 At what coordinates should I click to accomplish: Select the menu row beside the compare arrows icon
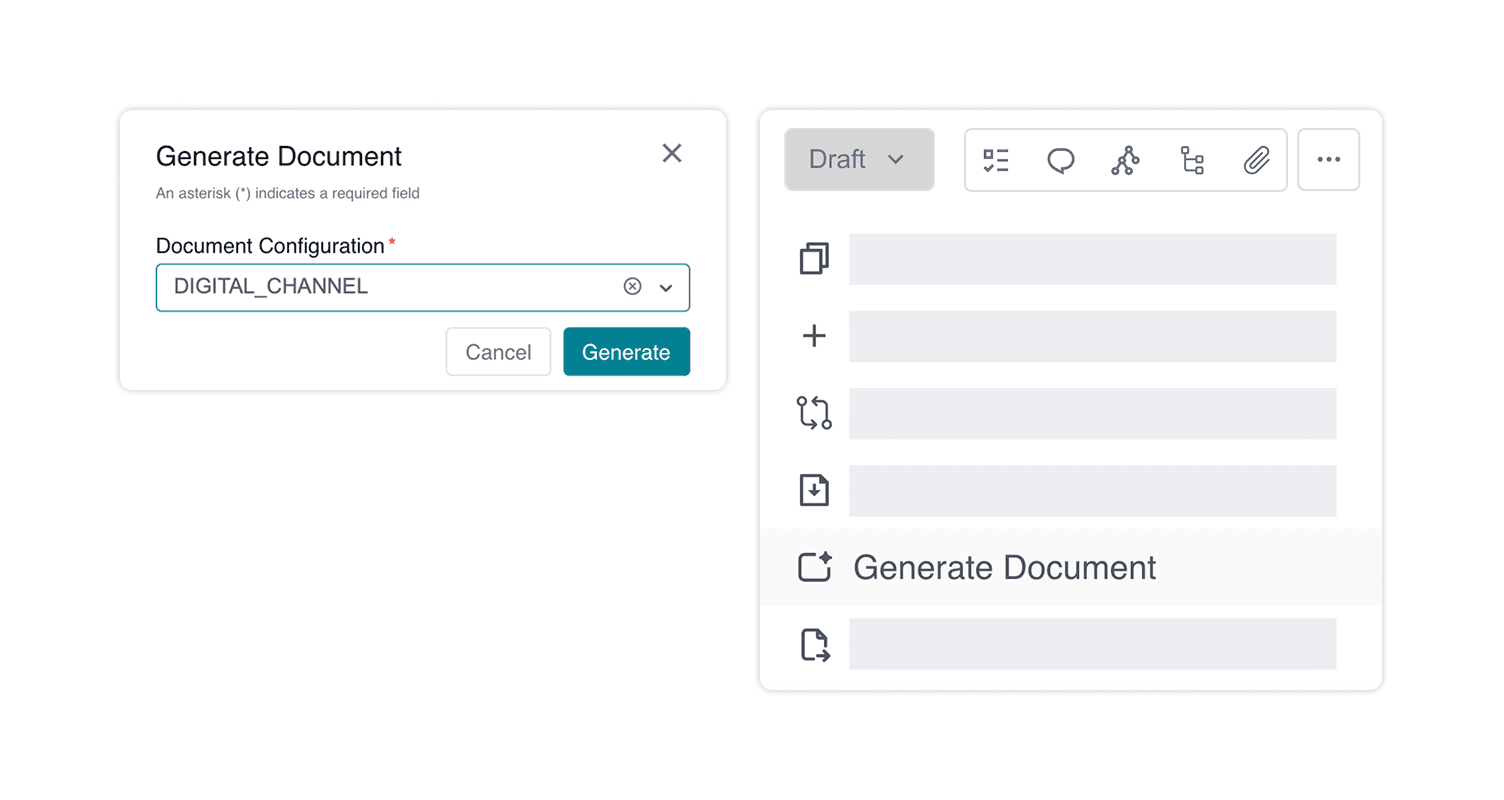tap(1092, 413)
